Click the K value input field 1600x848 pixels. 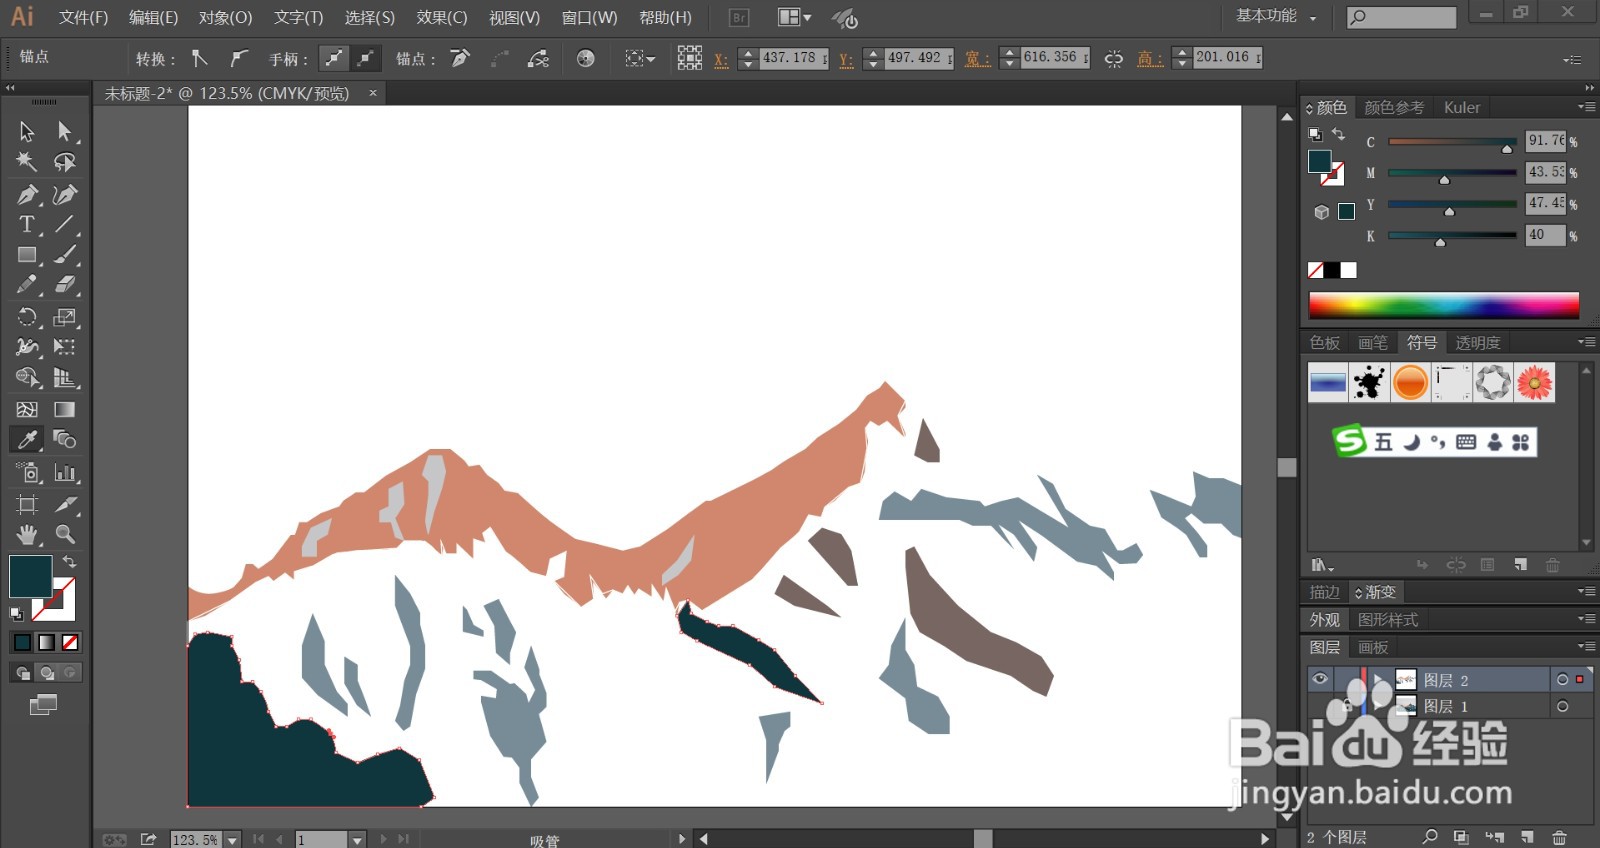pos(1545,235)
